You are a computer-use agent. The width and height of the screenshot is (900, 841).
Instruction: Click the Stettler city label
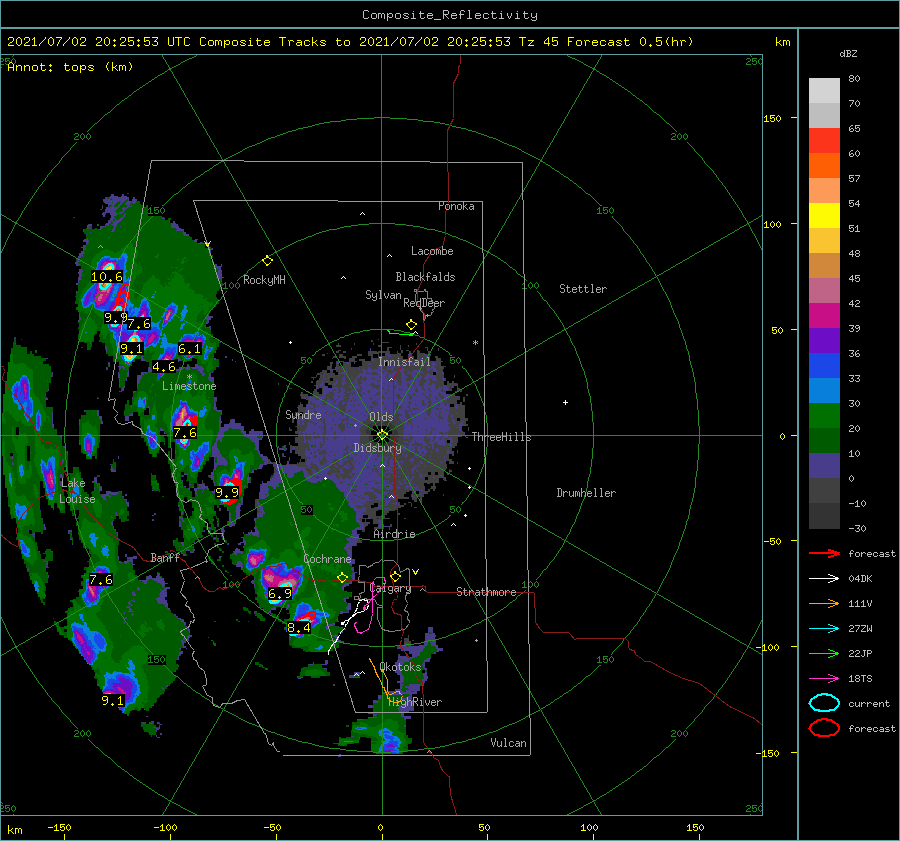coord(583,289)
